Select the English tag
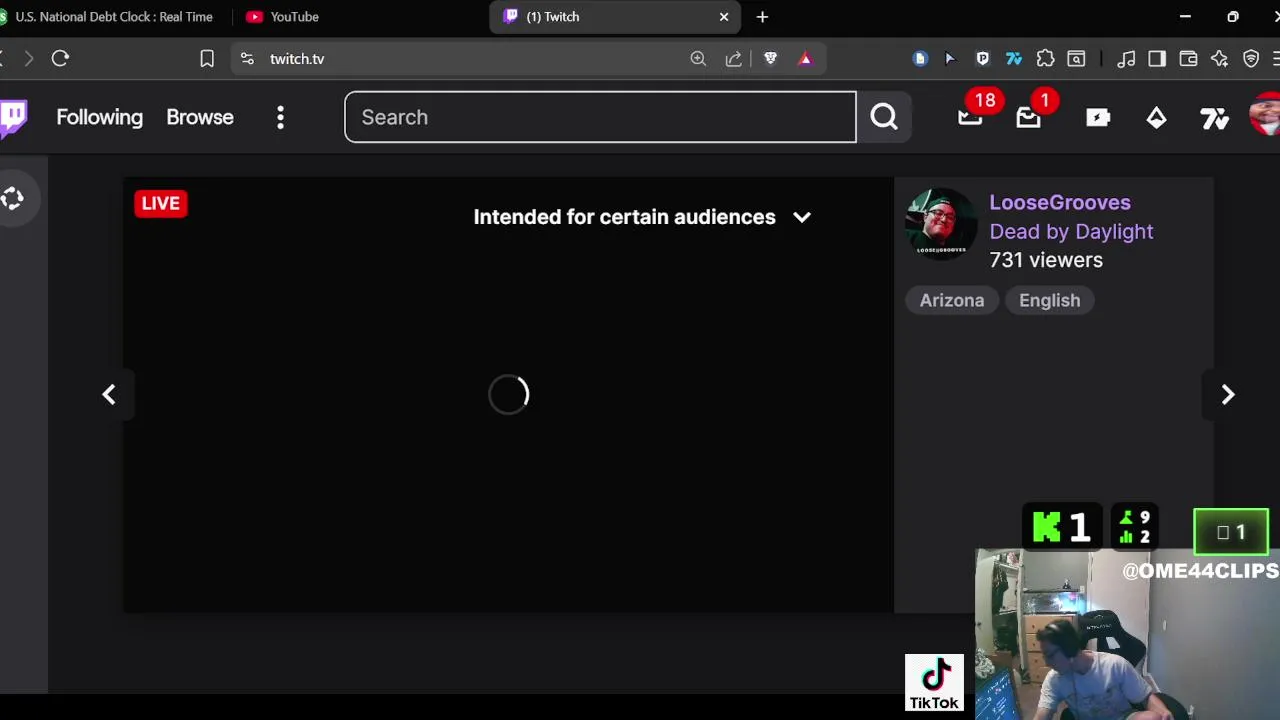This screenshot has width=1280, height=720. click(1049, 300)
